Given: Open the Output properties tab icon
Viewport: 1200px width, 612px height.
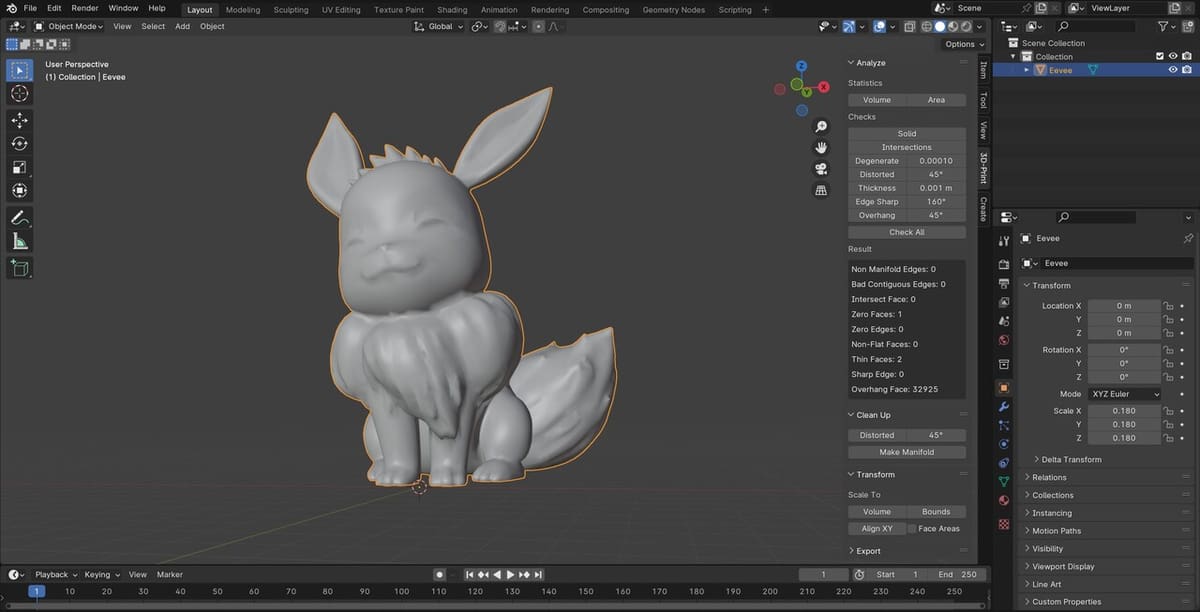Looking at the screenshot, I should [1004, 283].
